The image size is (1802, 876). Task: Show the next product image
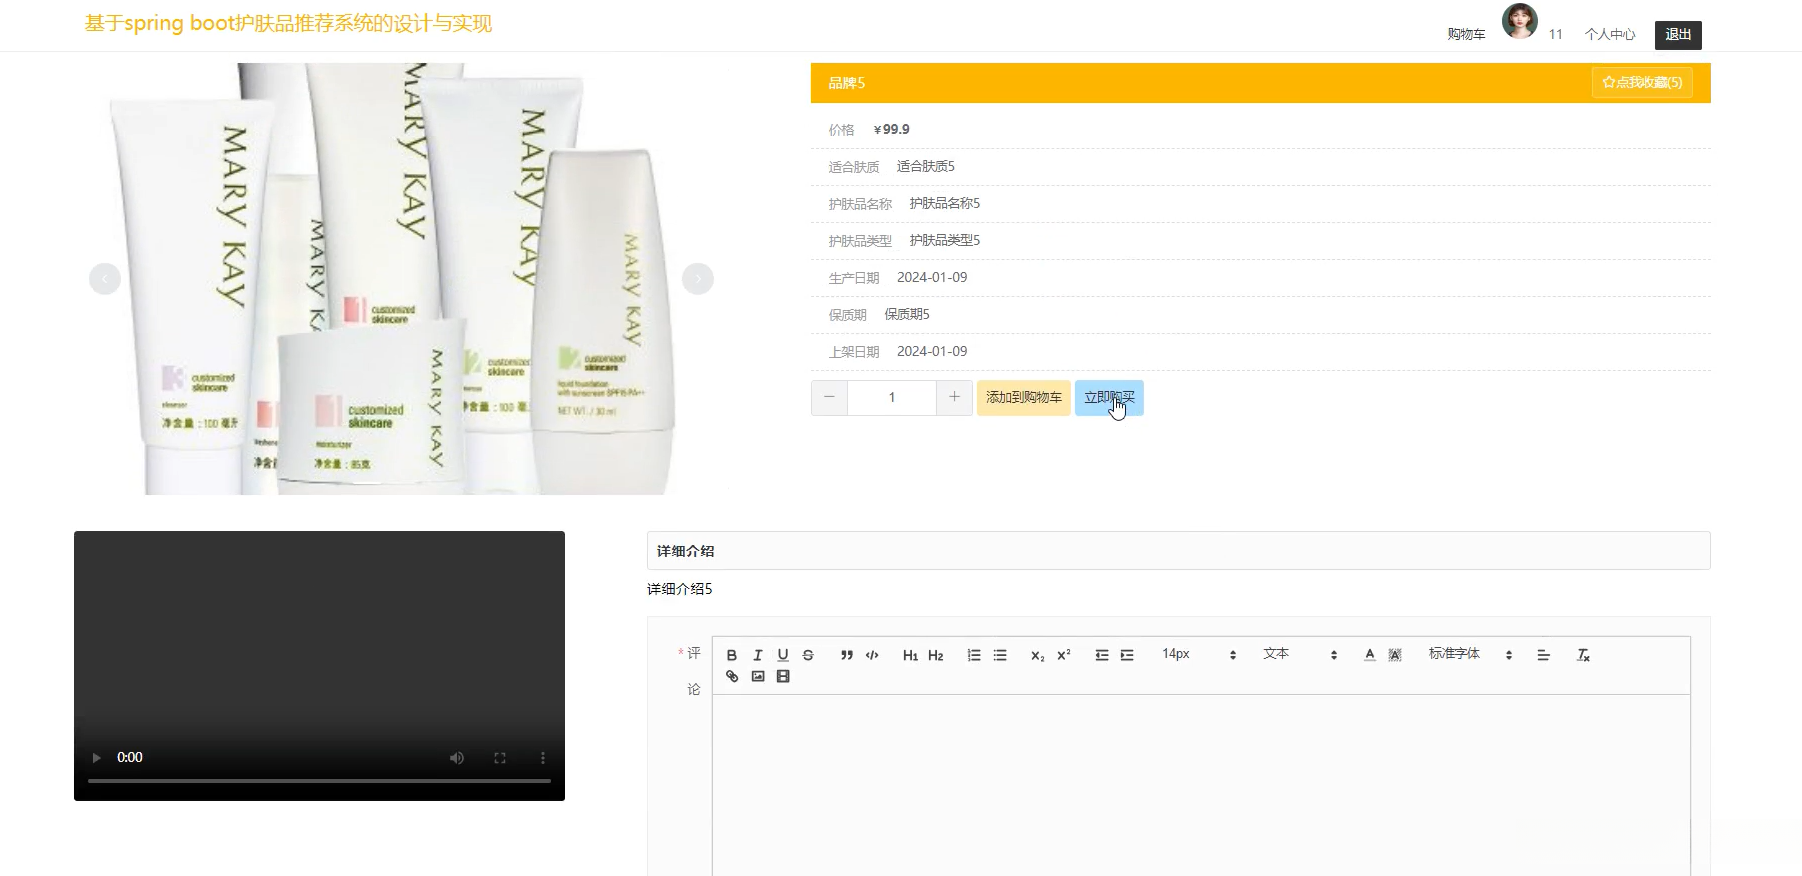point(698,279)
